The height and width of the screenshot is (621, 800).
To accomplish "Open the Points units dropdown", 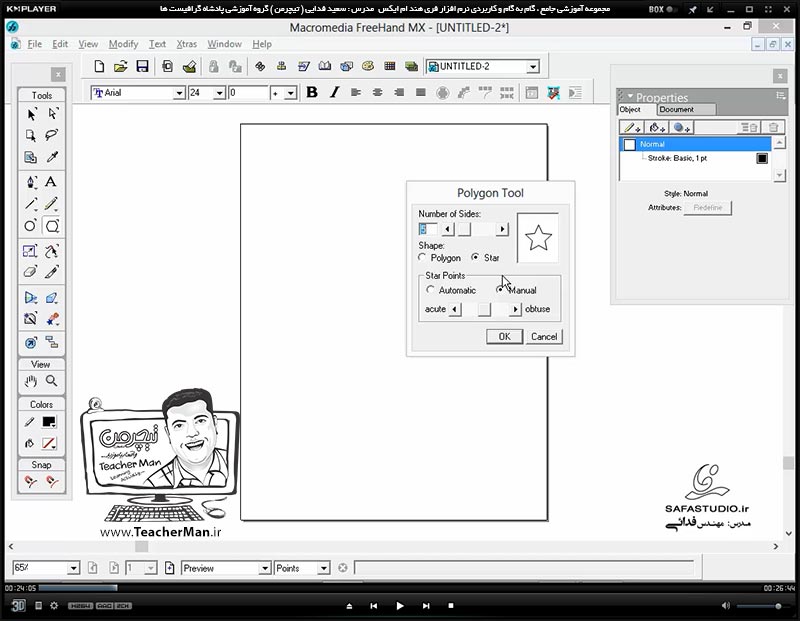I will click(x=323, y=568).
